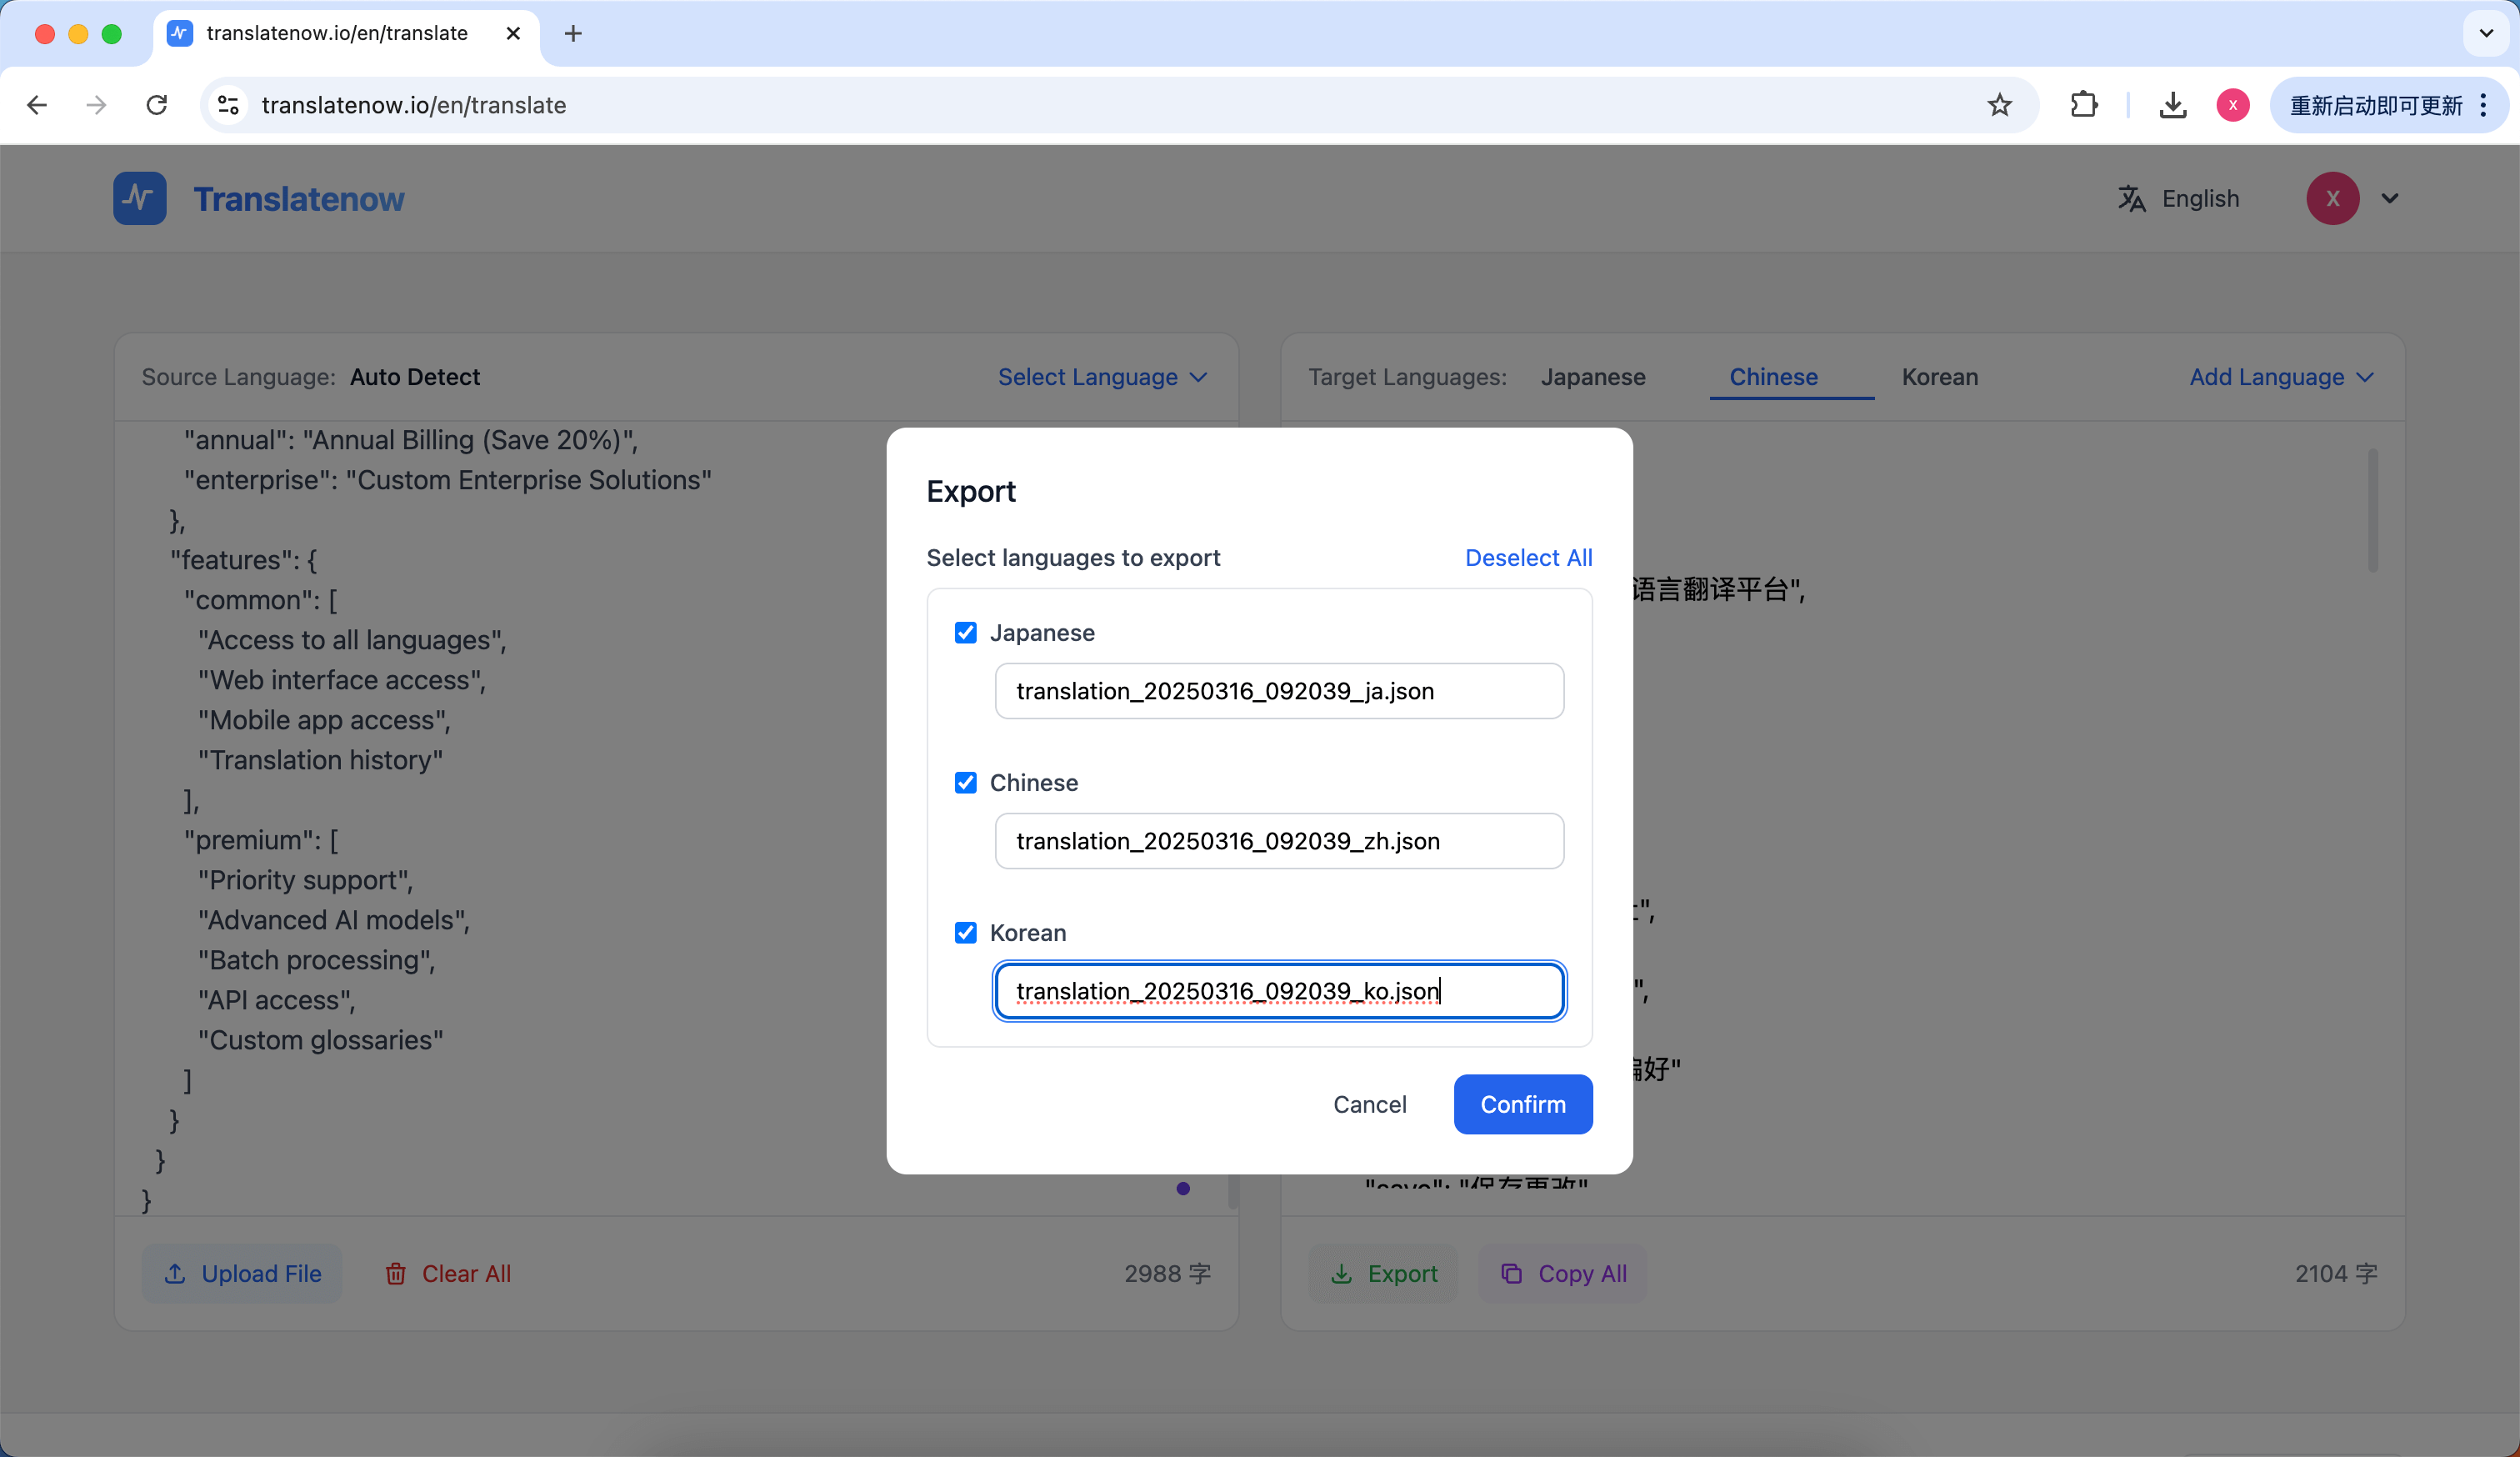The height and width of the screenshot is (1457, 2520).
Task: Click the Export button below translation
Action: 1383,1273
